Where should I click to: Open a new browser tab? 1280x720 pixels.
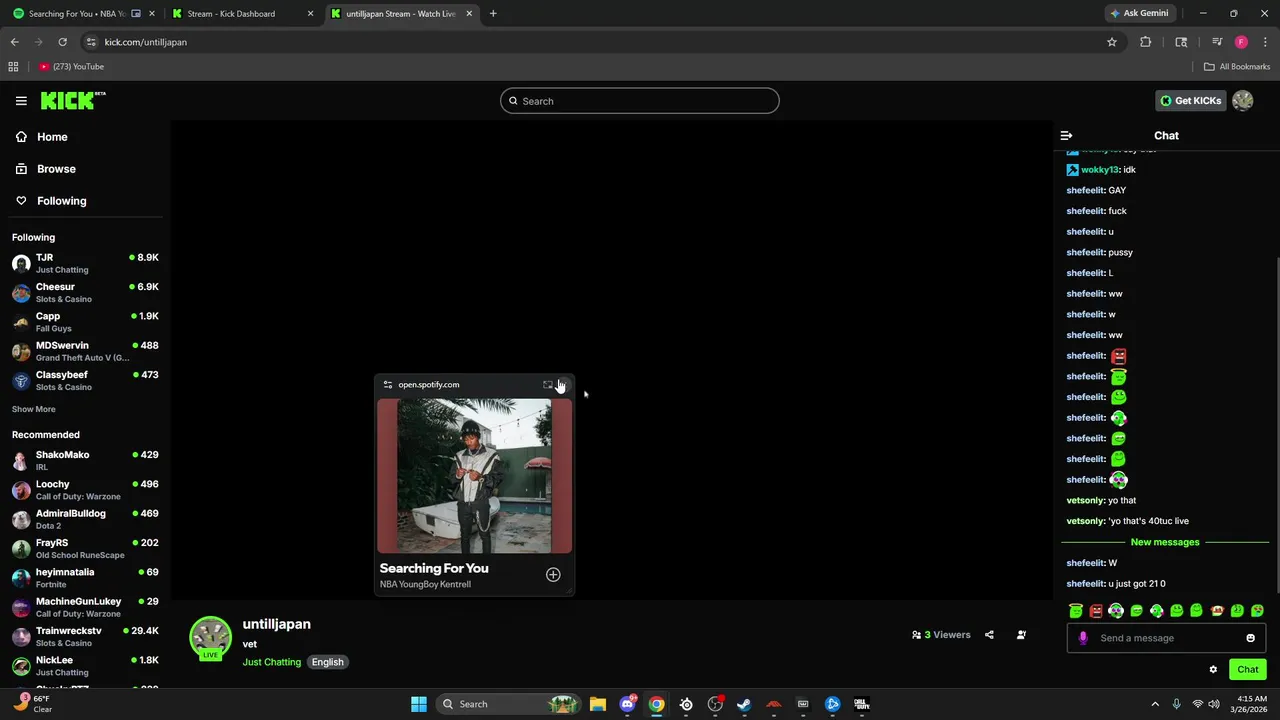[x=493, y=14]
